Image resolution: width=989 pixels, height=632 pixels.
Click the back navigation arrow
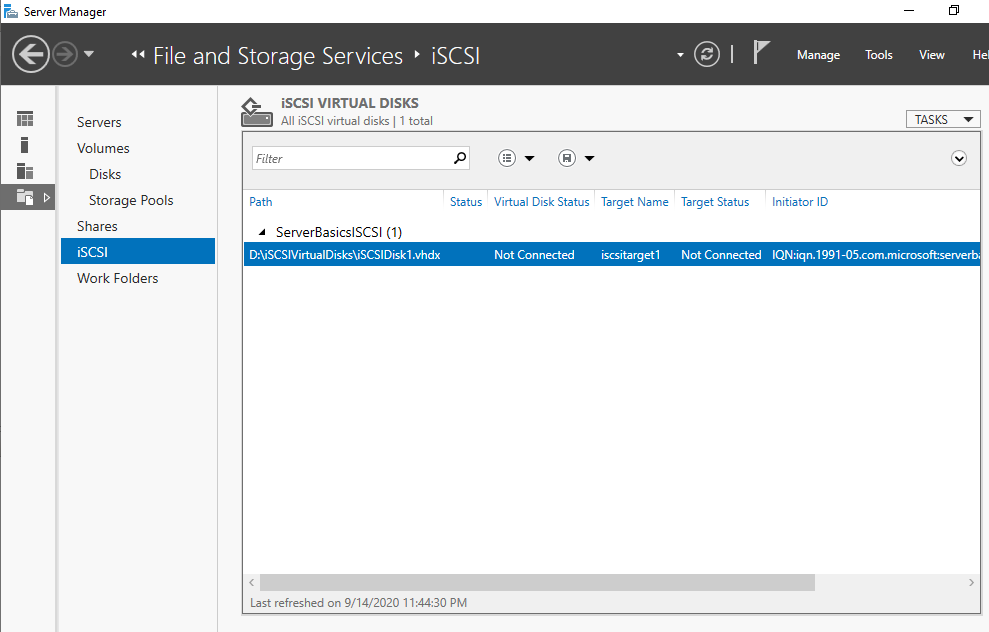tap(30, 54)
